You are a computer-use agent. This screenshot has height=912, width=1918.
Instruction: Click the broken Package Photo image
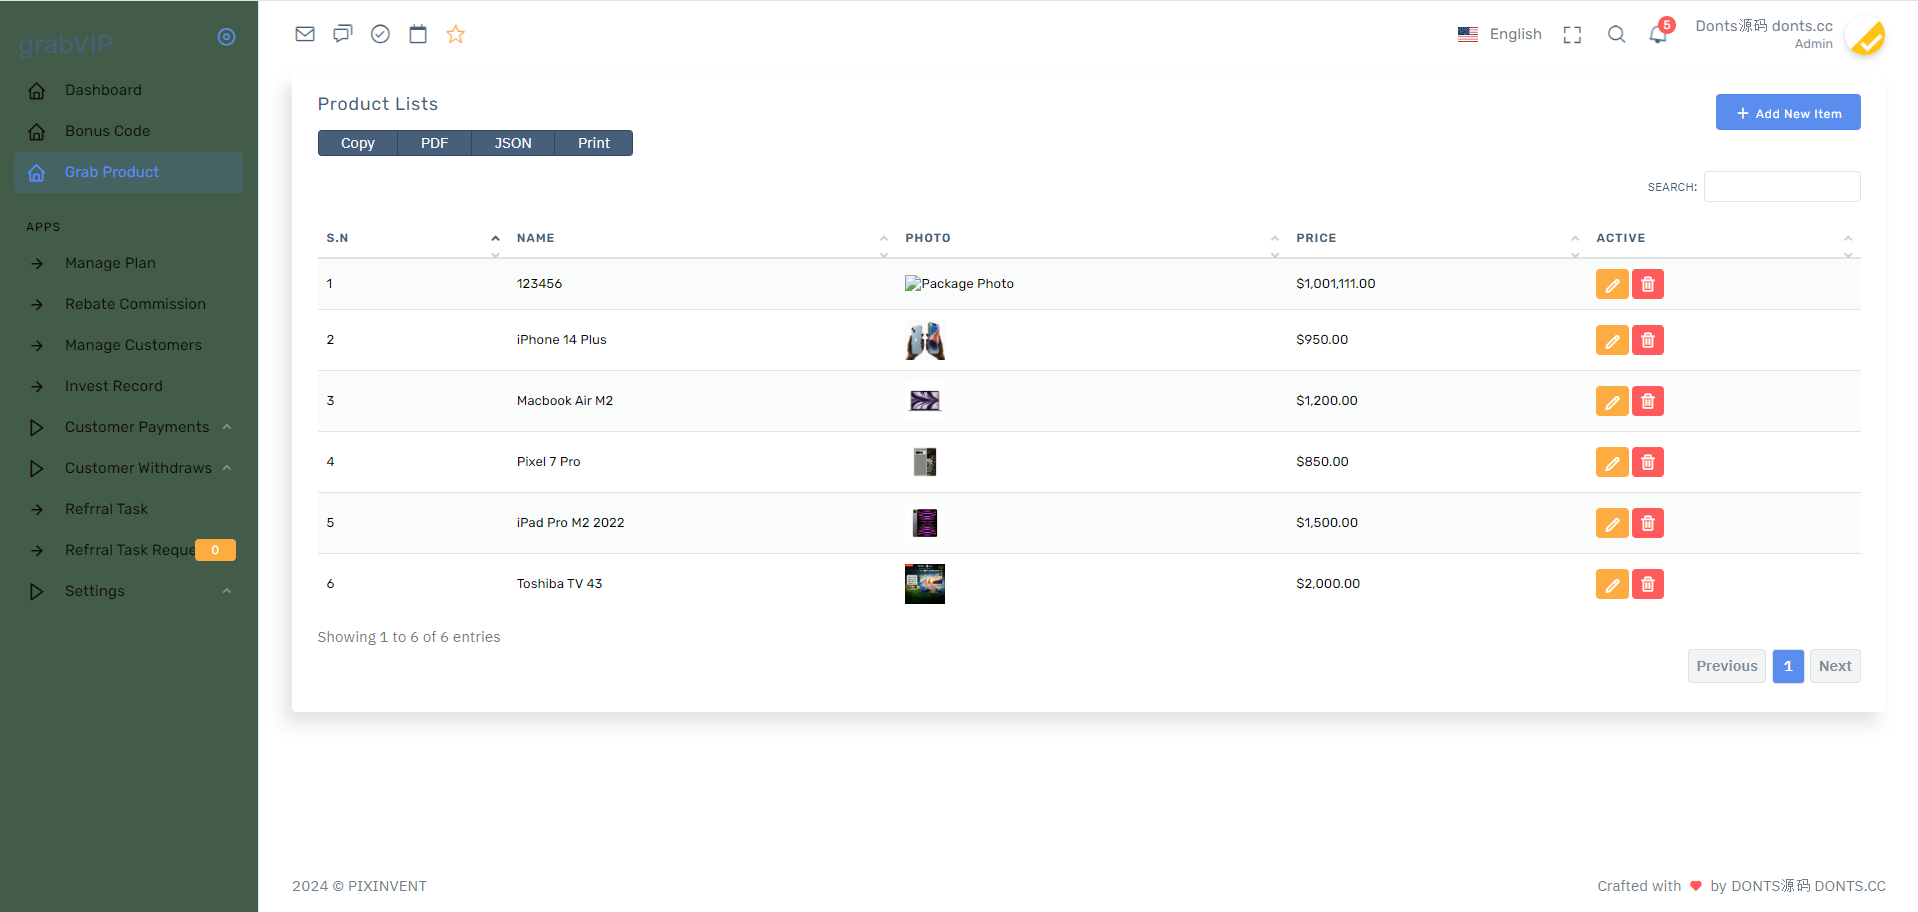959,284
